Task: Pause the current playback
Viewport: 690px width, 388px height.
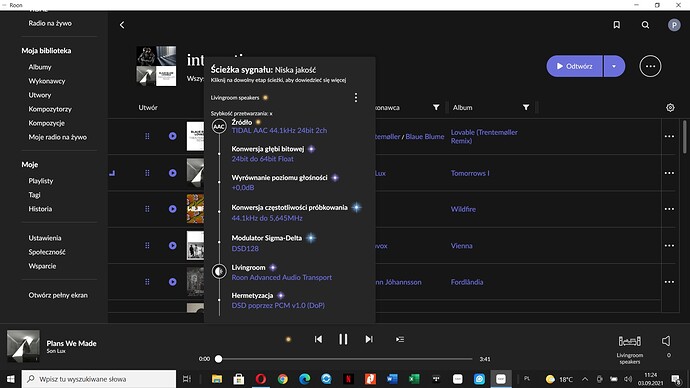Action: click(x=343, y=339)
